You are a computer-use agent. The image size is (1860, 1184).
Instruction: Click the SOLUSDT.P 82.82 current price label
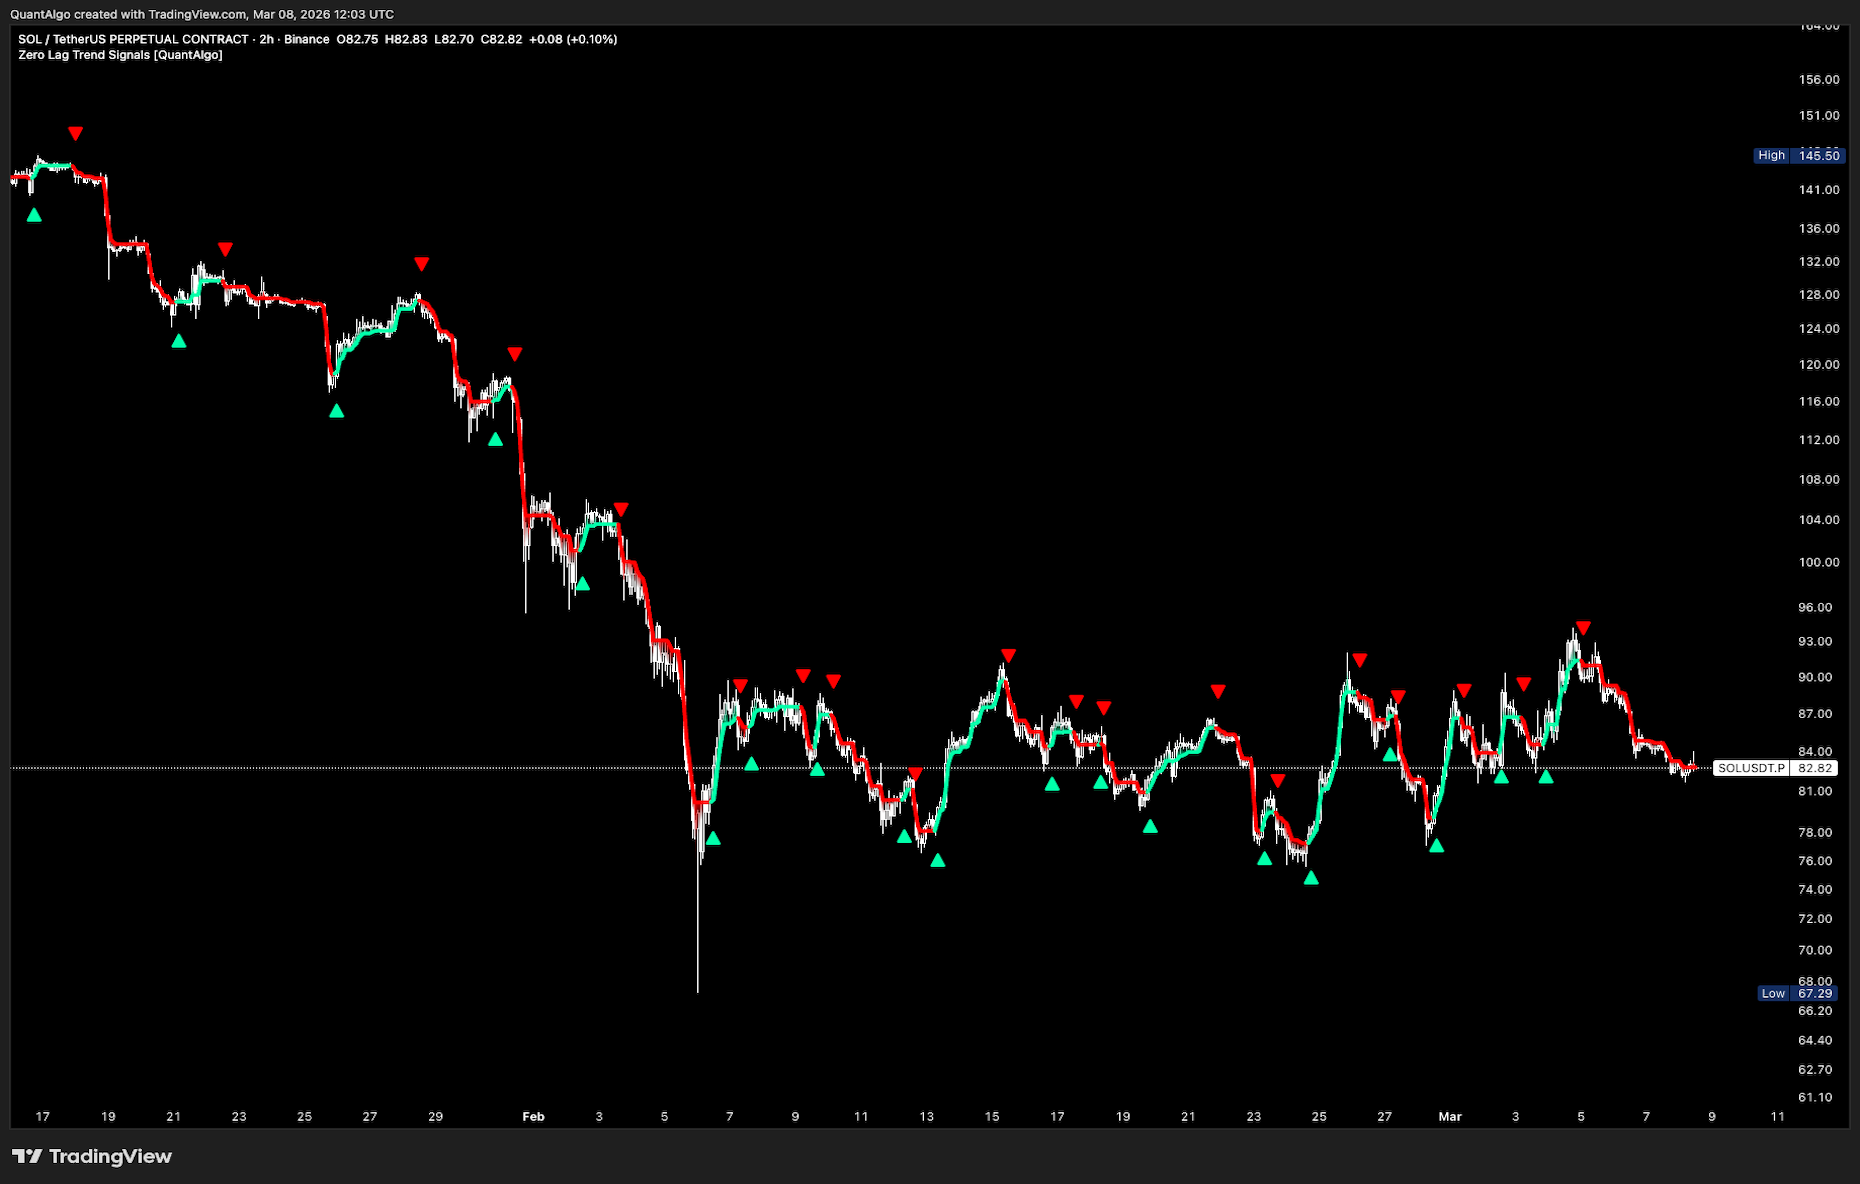[x=1775, y=768]
